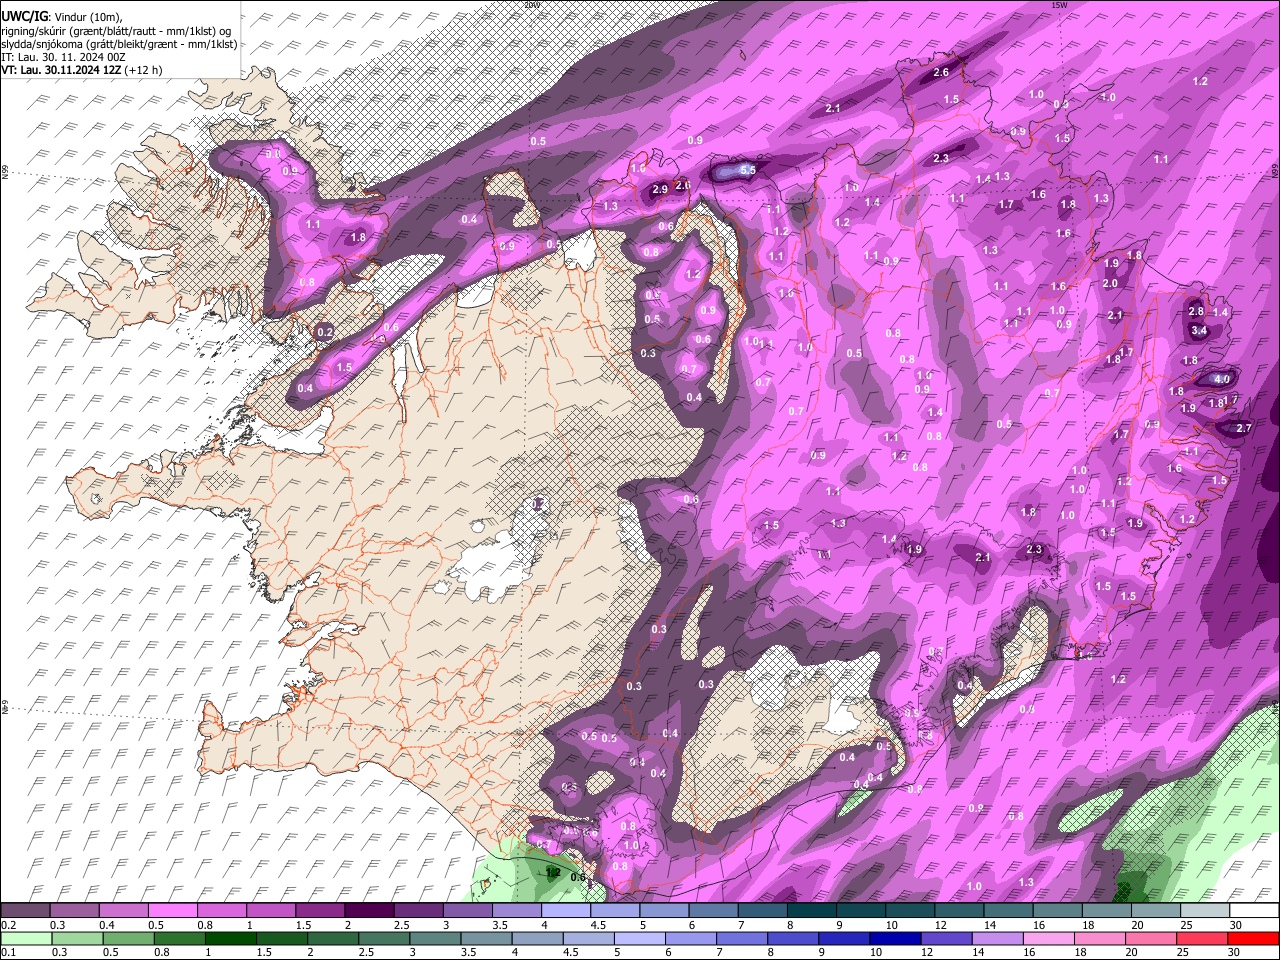Click the 'VT: Lau. 30.11.2024 12Z (+12 h)' line
The width and height of the screenshot is (1280, 960).
[x=81, y=70]
